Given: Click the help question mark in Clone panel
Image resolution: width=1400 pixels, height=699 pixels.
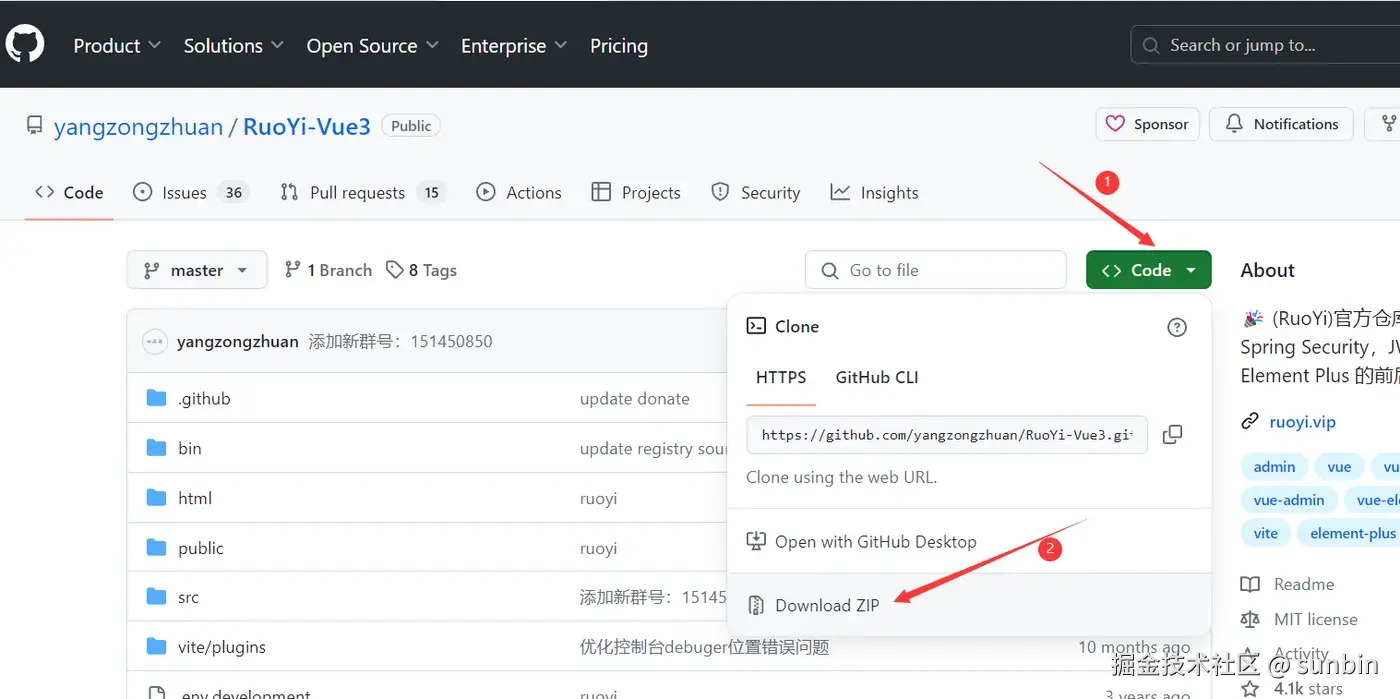Looking at the screenshot, I should tap(1177, 327).
